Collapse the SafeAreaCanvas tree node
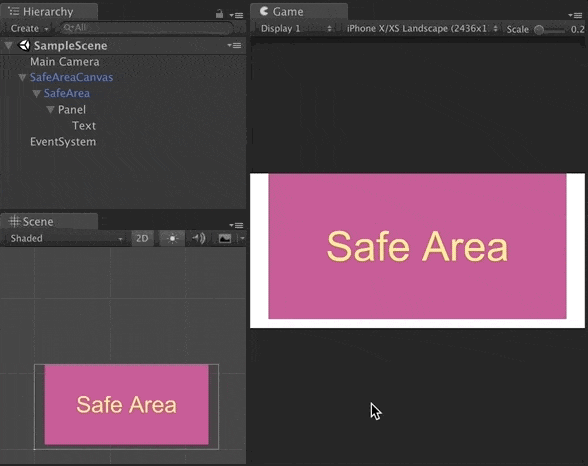Image resolution: width=588 pixels, height=466 pixels. tap(22, 78)
